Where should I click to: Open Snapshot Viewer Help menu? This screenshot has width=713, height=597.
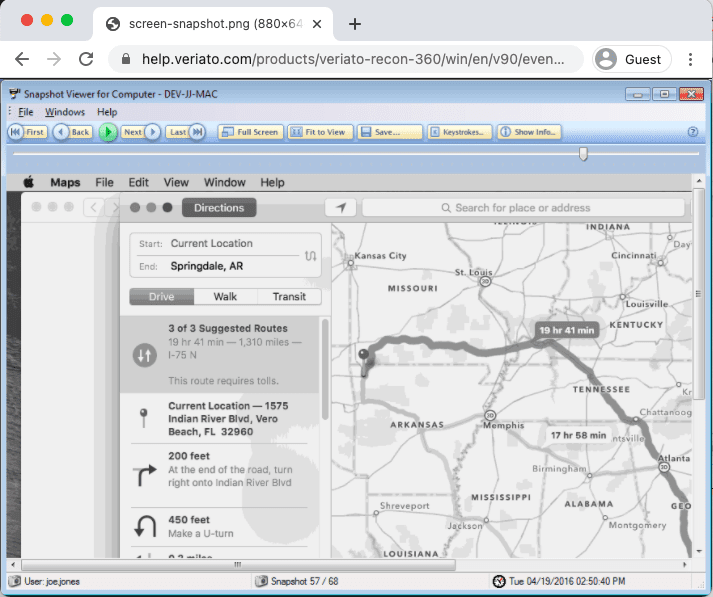[x=107, y=112]
